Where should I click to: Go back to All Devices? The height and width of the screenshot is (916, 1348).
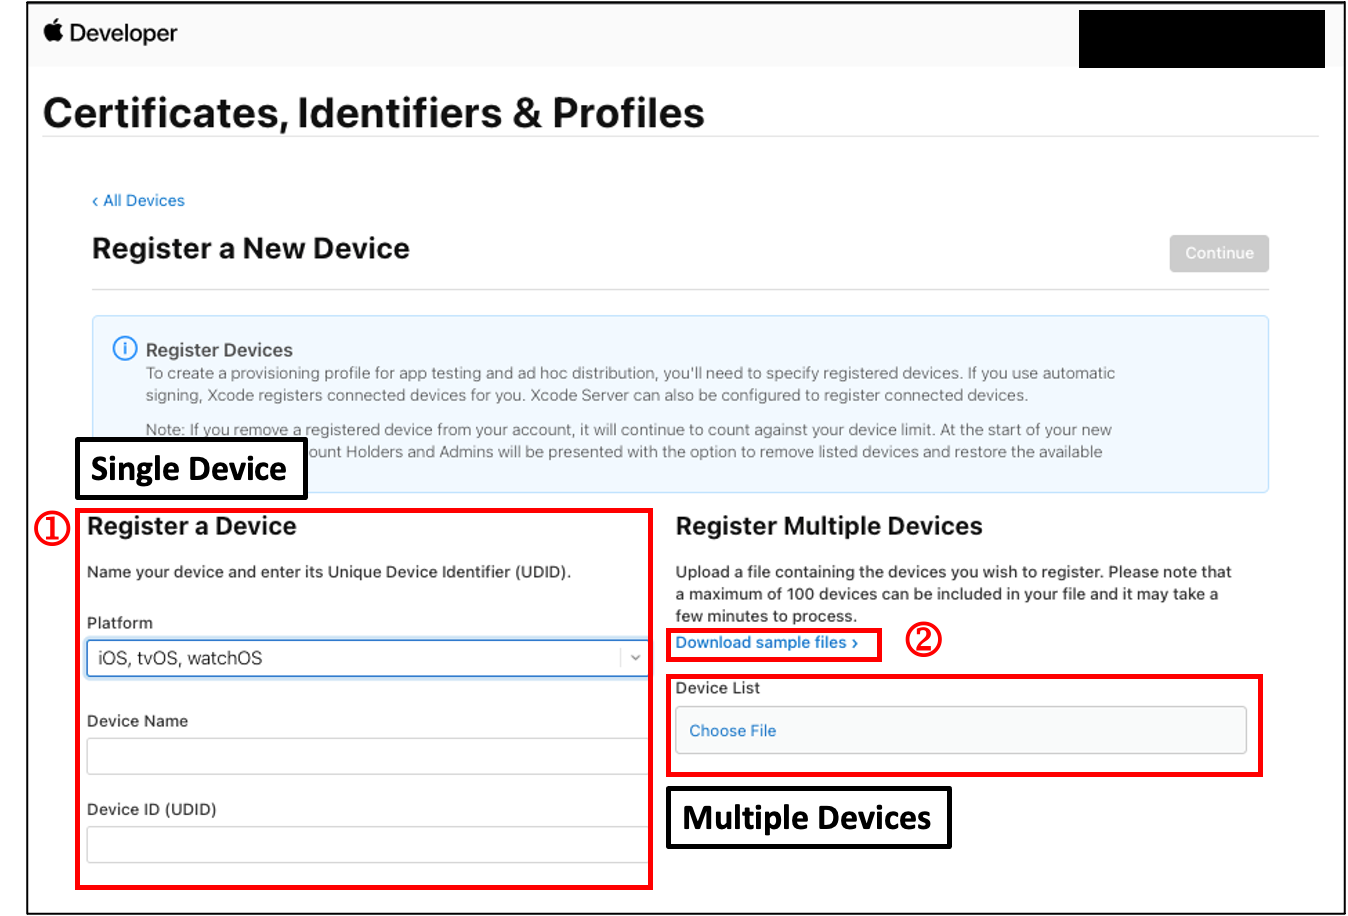click(143, 201)
